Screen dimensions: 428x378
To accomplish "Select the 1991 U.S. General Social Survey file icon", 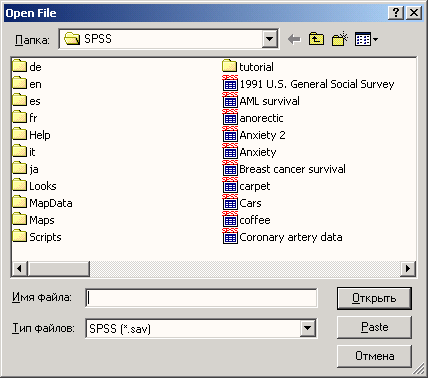I will (x=230, y=83).
